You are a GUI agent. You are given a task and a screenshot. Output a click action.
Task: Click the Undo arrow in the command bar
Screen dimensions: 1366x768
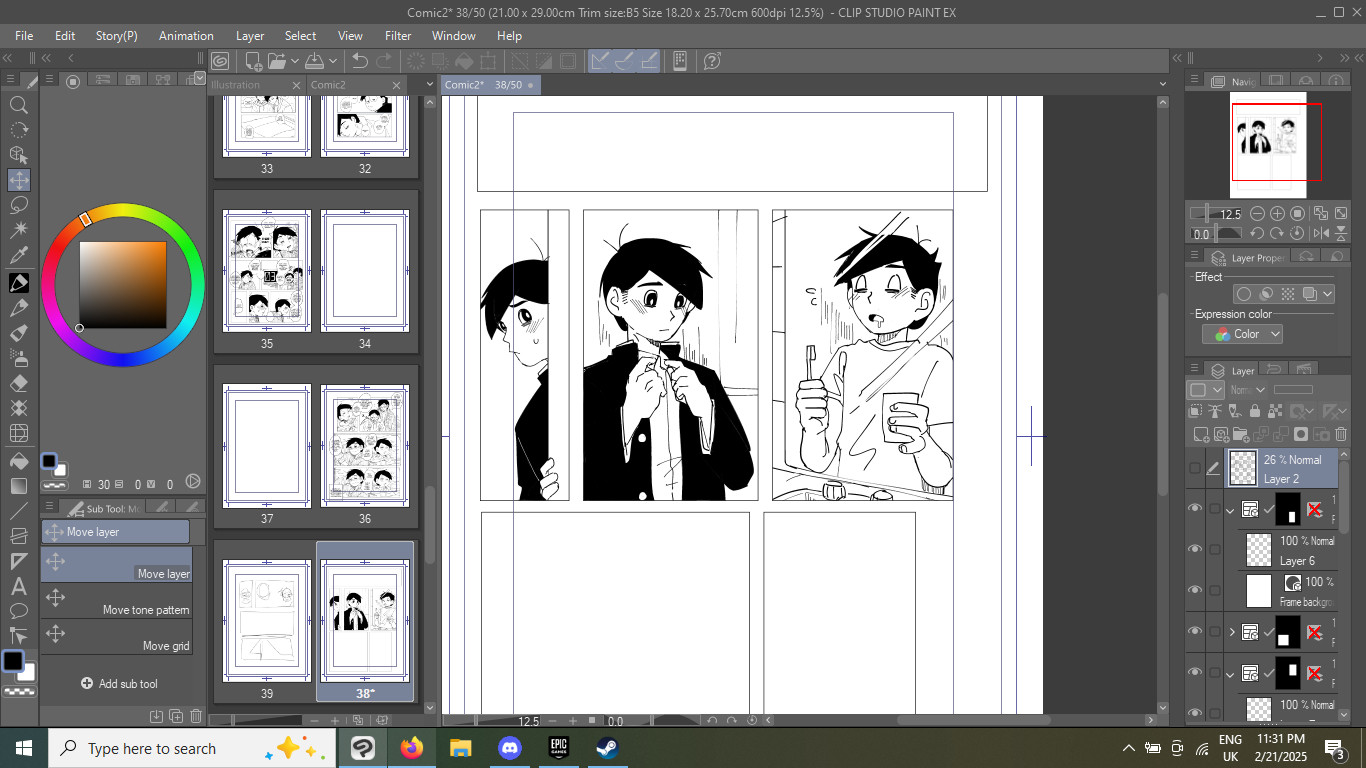pyautogui.click(x=360, y=61)
